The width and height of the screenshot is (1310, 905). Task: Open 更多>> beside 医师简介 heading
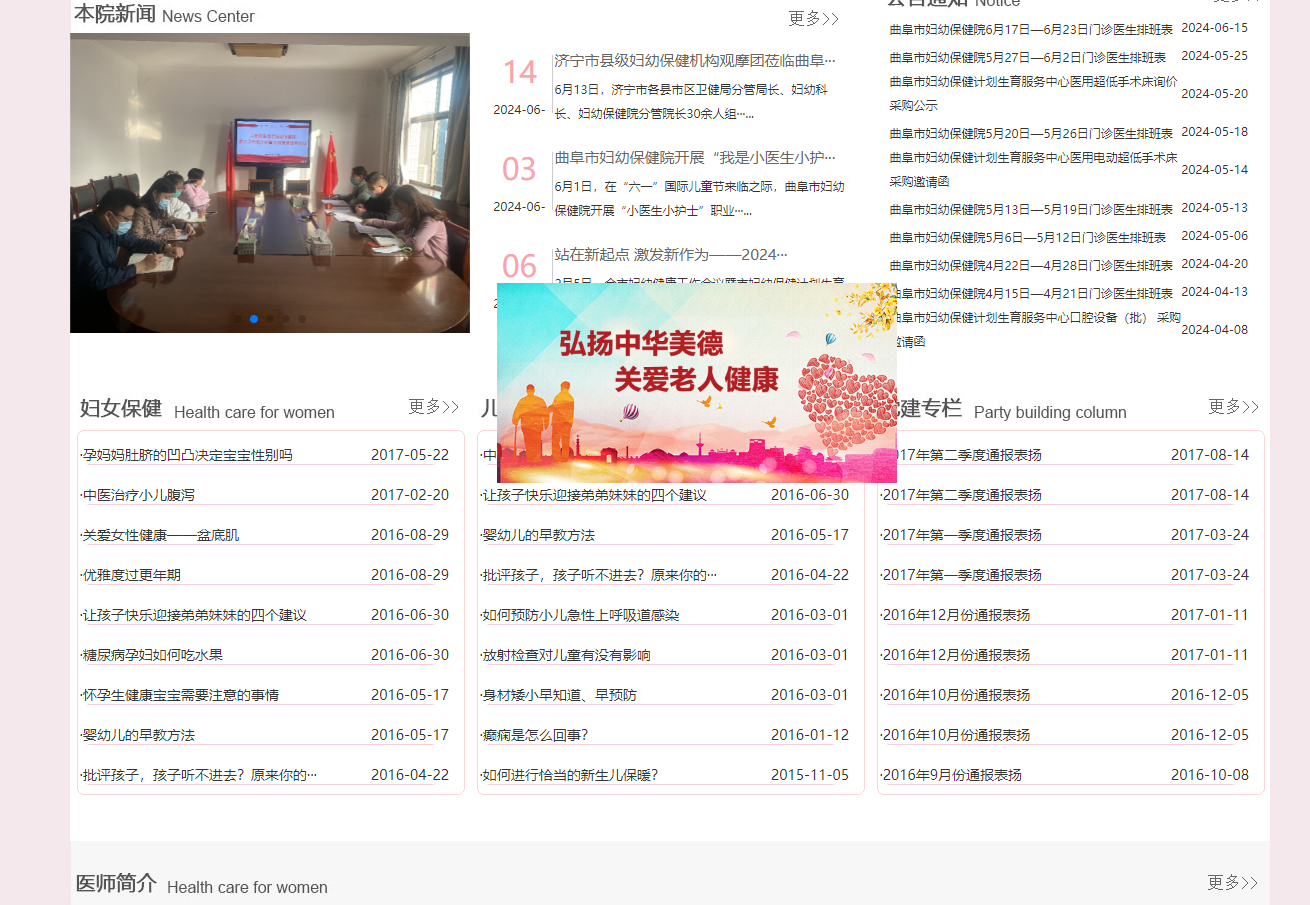point(1232,882)
